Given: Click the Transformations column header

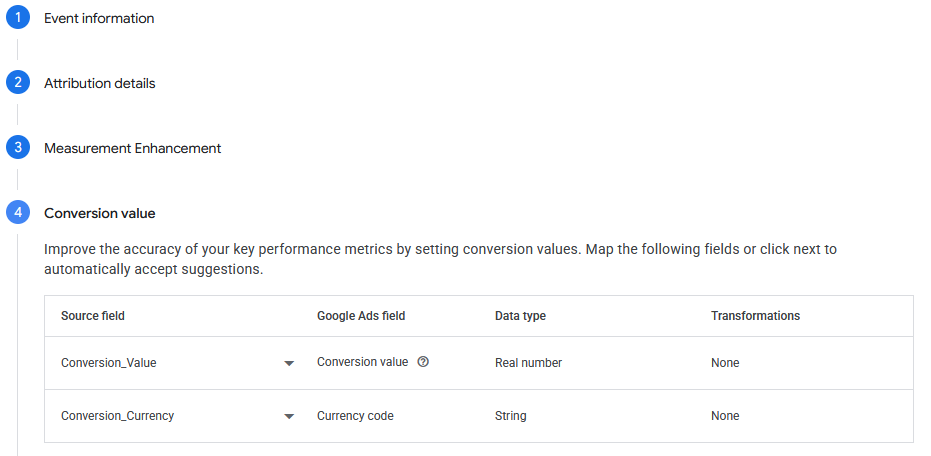Looking at the screenshot, I should click(755, 316).
